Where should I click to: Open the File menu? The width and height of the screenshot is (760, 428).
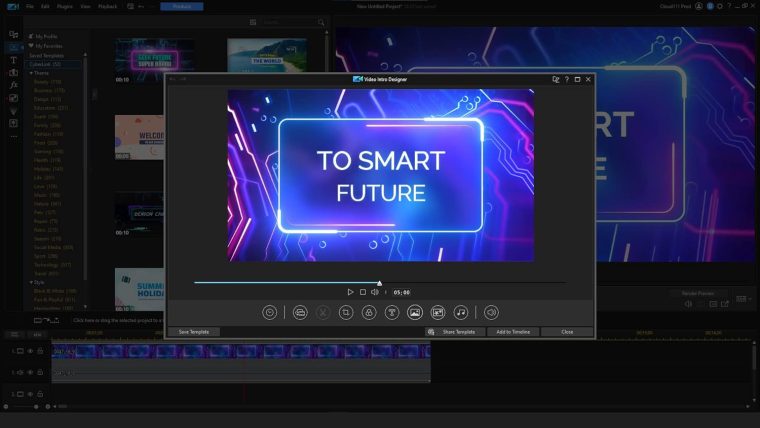coord(30,7)
